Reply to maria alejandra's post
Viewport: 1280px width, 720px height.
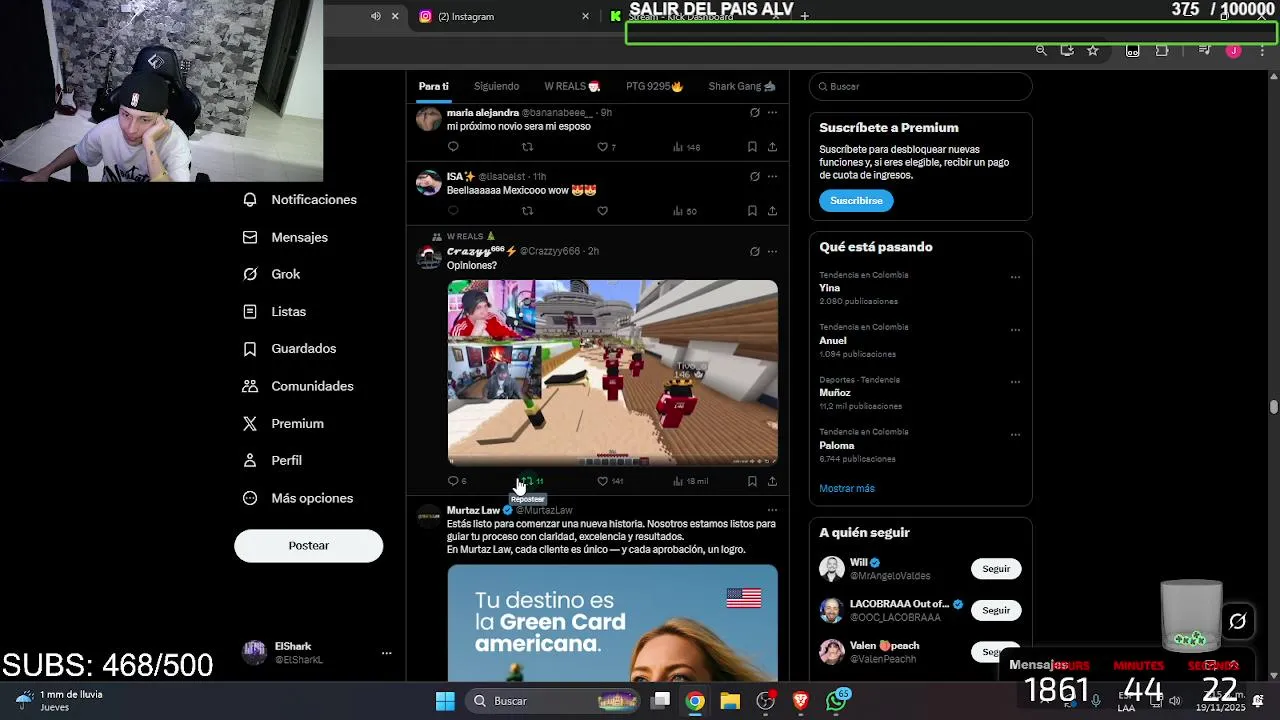click(x=453, y=147)
